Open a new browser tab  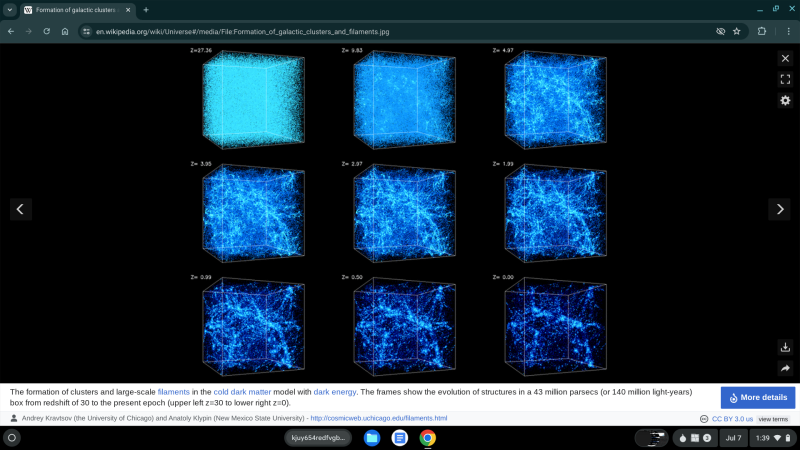tap(146, 10)
